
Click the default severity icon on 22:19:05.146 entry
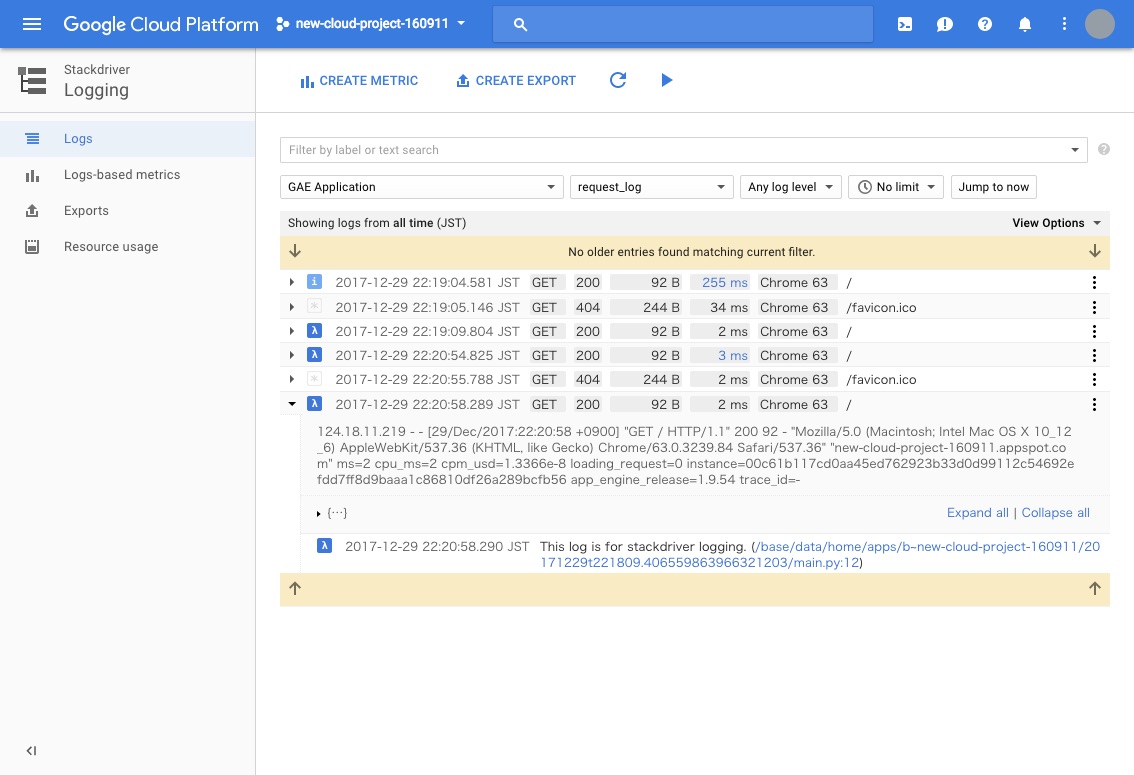pos(314,307)
